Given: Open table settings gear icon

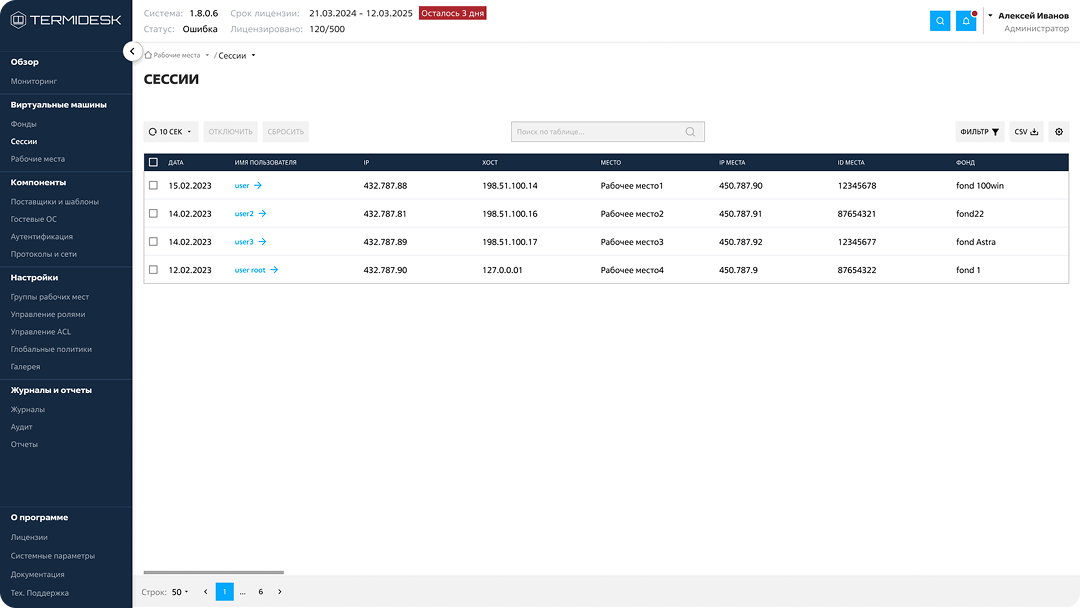Looking at the screenshot, I should pyautogui.click(x=1059, y=132).
